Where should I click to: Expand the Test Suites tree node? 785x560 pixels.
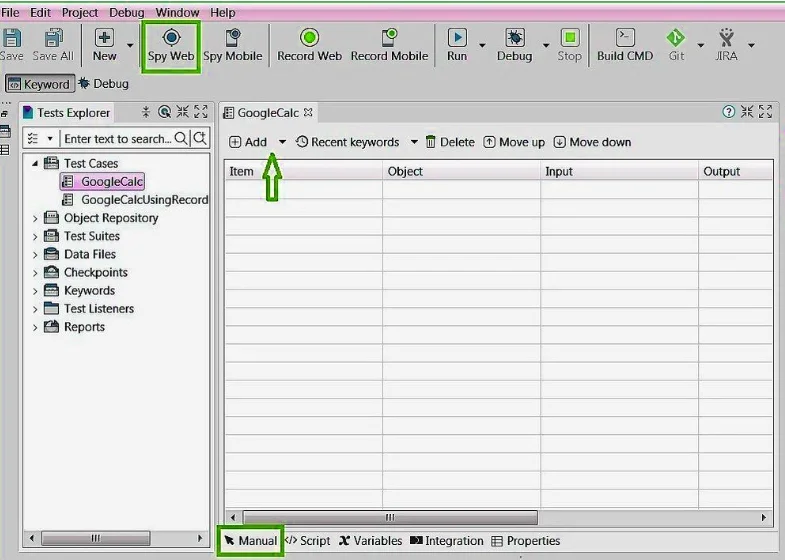tap(36, 236)
